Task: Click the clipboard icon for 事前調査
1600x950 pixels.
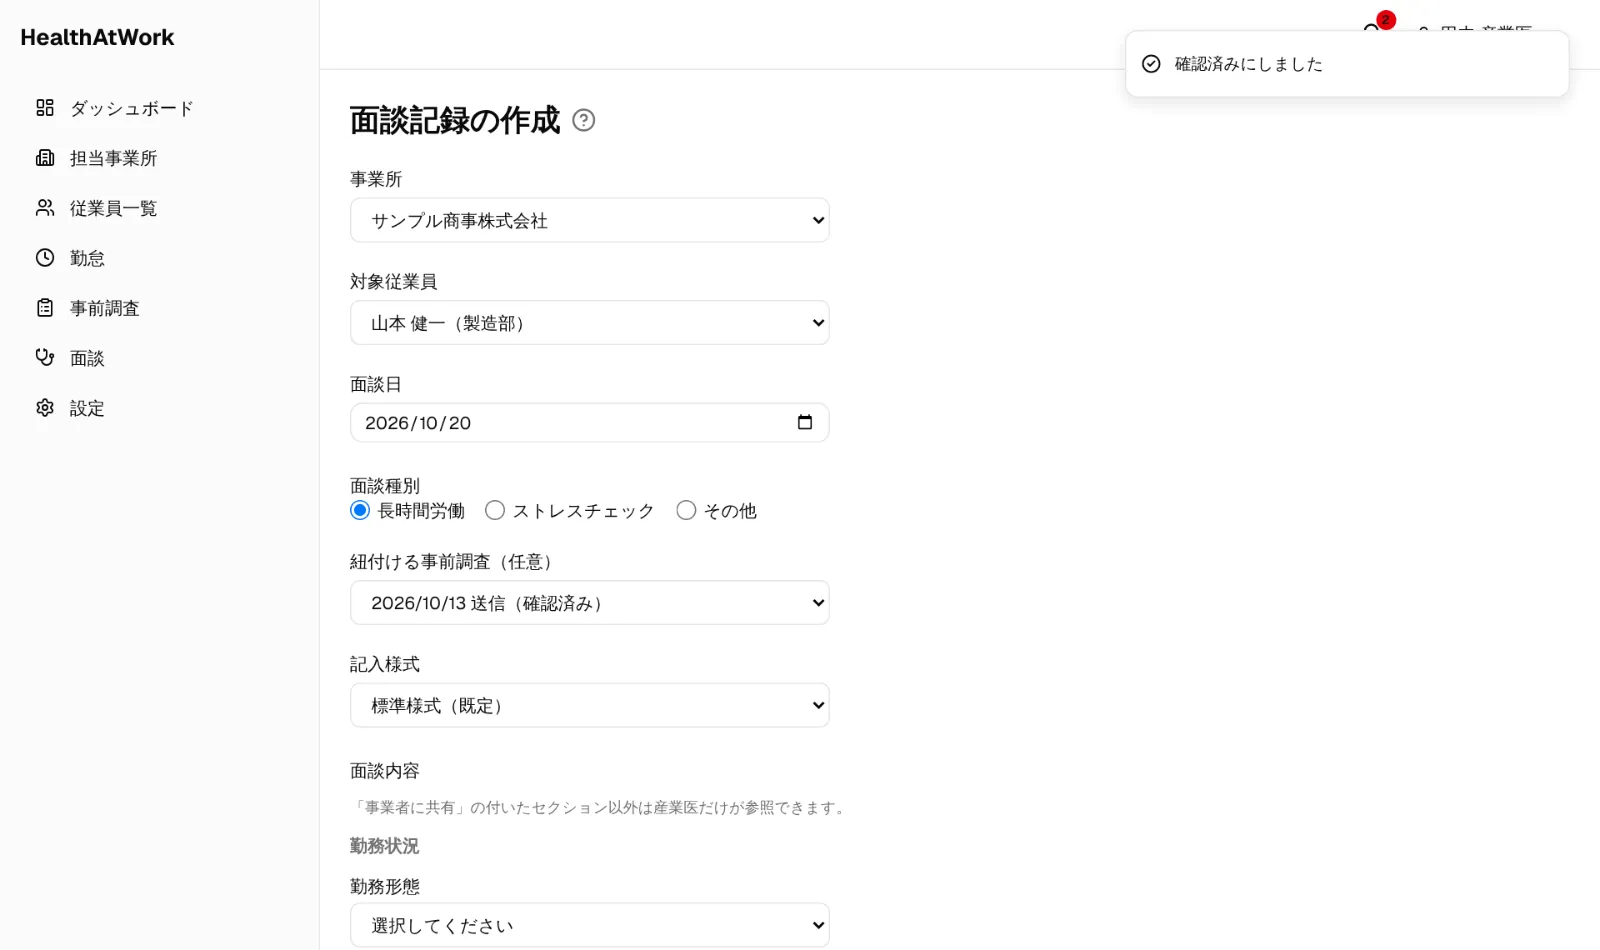Action: [45, 308]
